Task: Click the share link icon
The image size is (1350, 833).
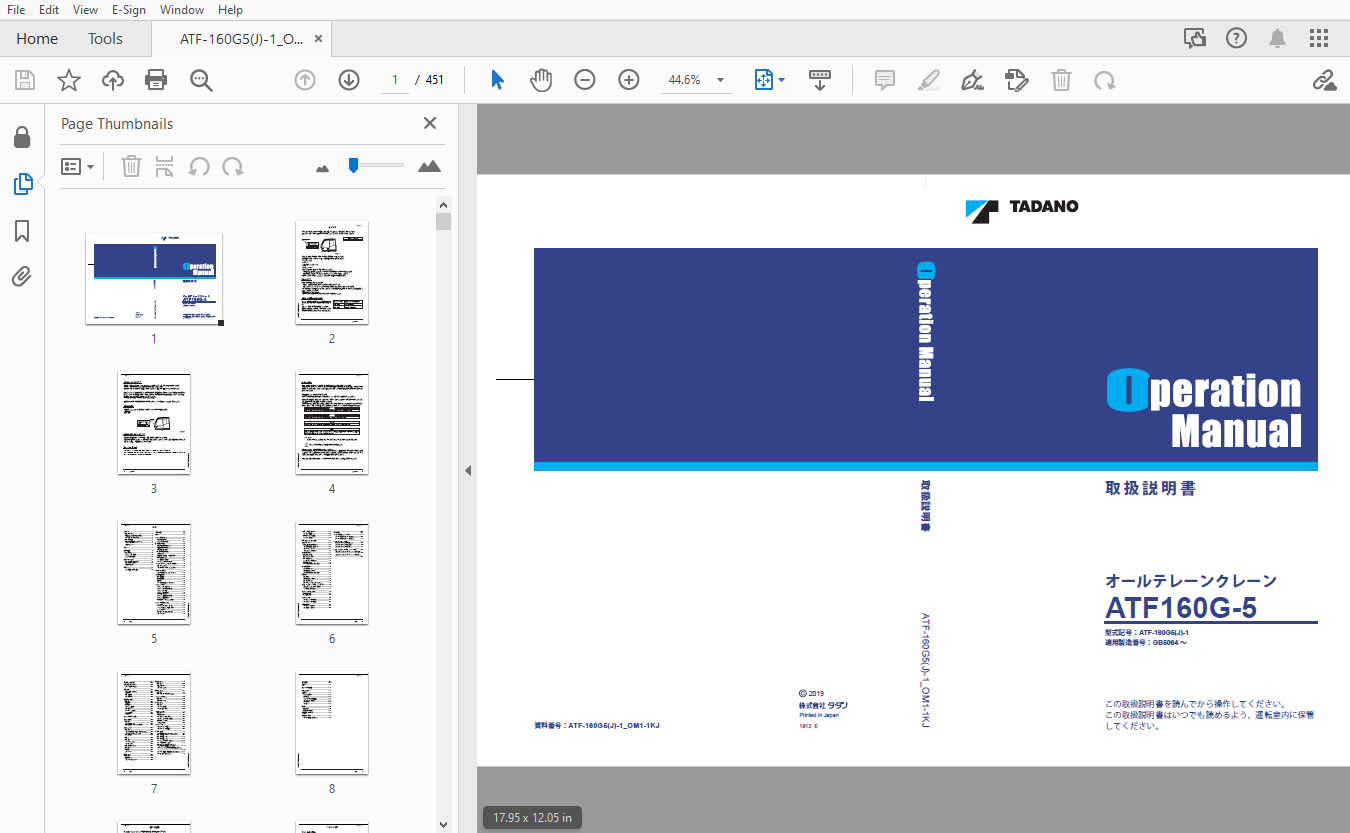Action: pyautogui.click(x=1324, y=80)
